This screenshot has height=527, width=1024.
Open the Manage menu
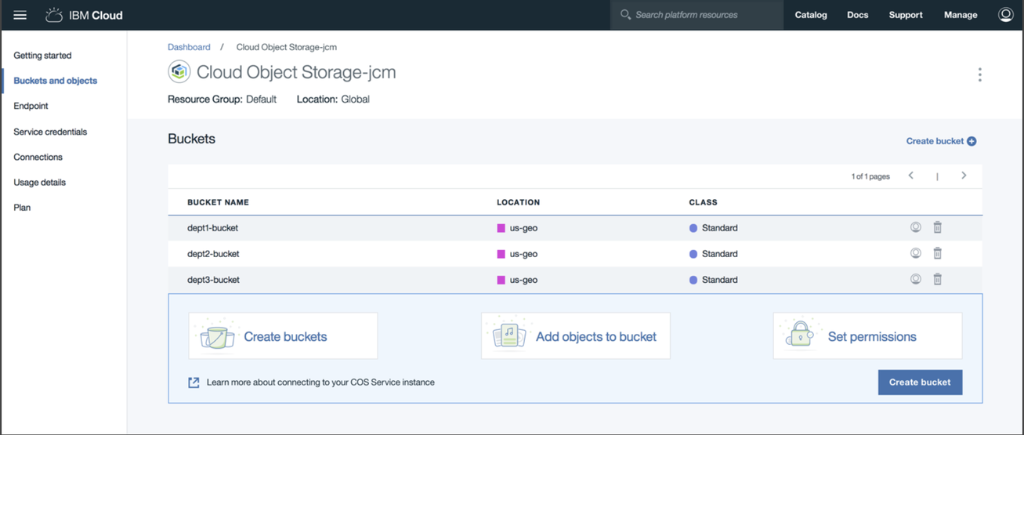(x=960, y=15)
